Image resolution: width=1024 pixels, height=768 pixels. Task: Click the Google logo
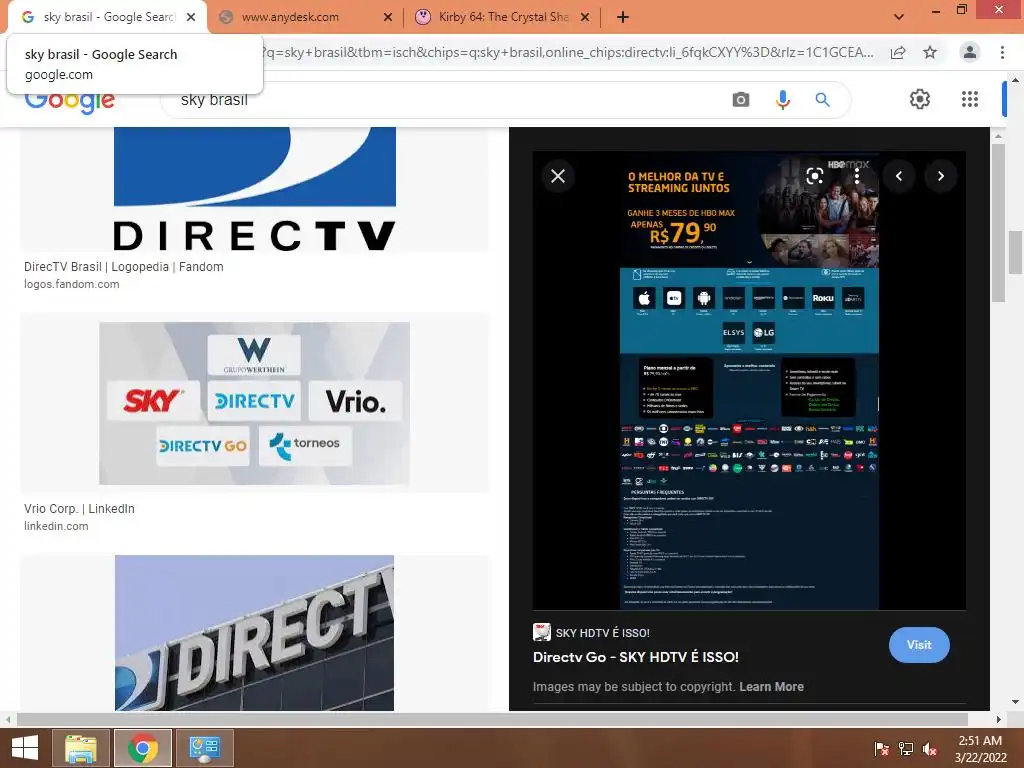pyautogui.click(x=69, y=103)
